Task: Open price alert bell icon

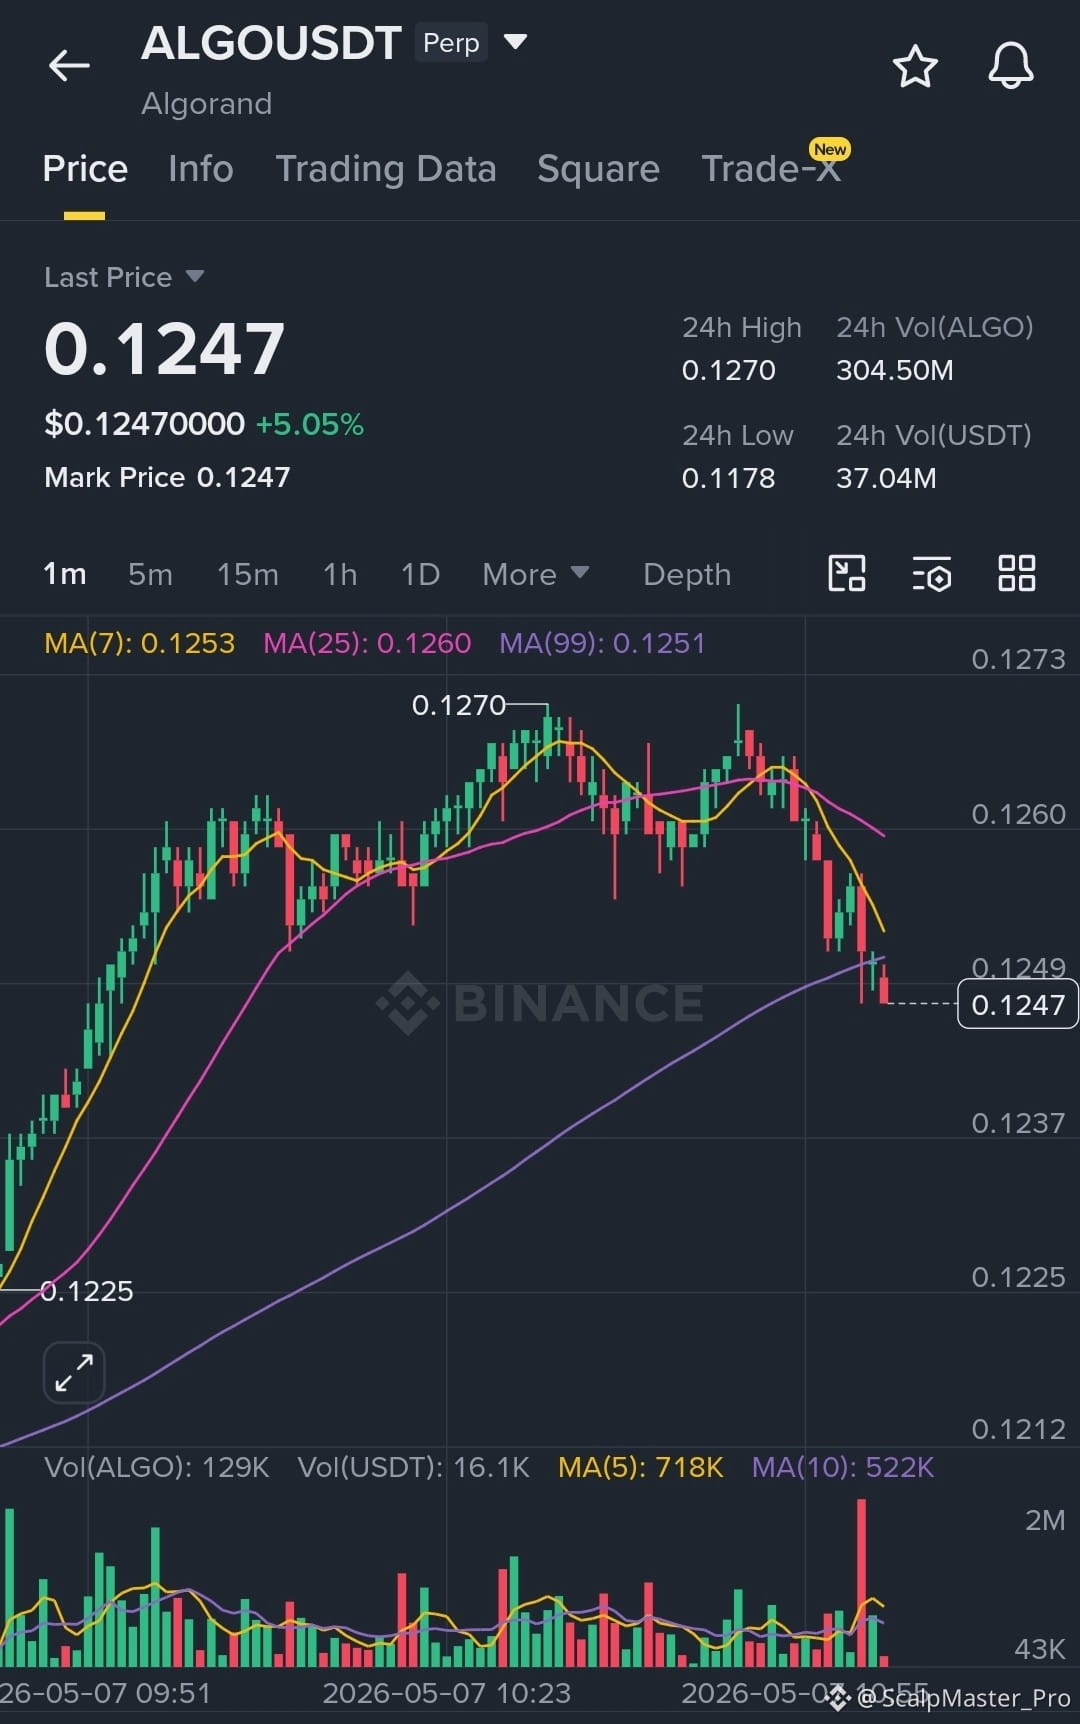Action: [x=1010, y=66]
